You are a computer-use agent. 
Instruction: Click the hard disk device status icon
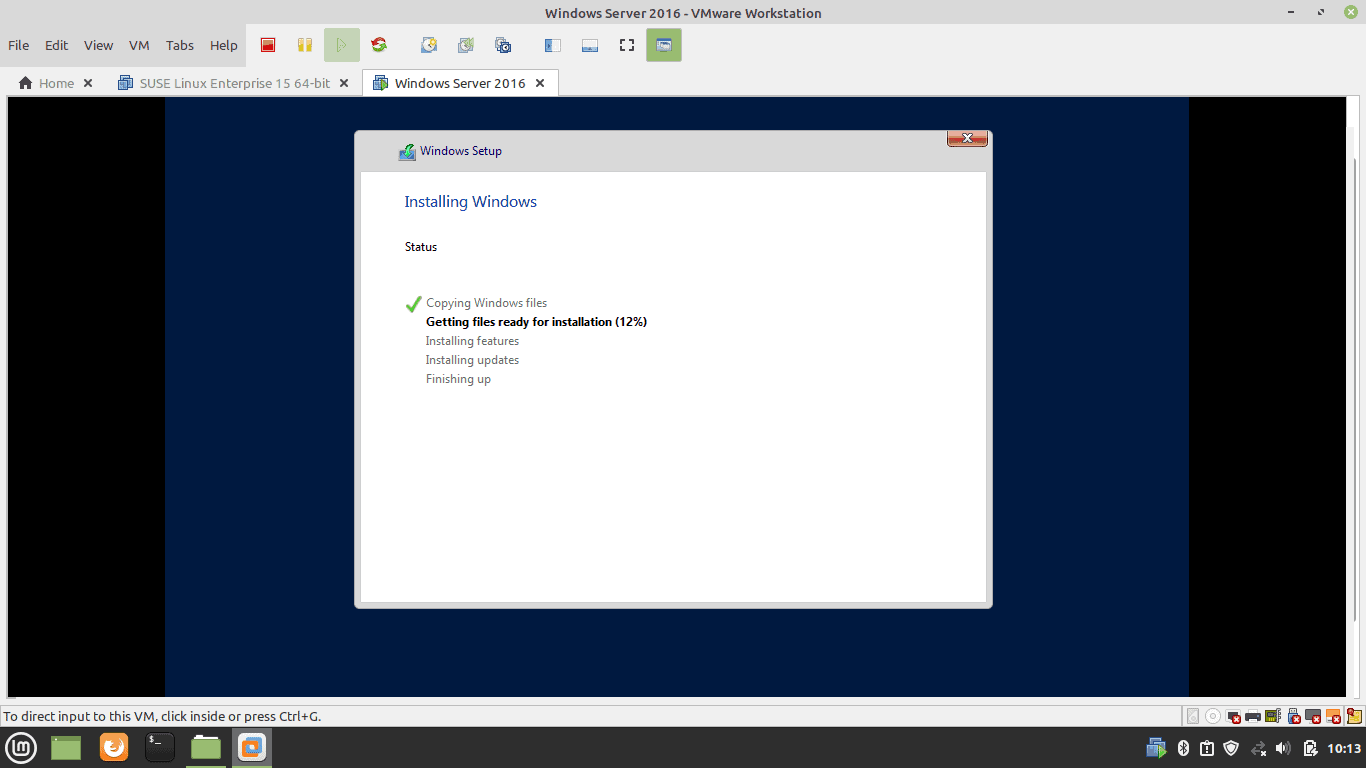pos(1193,716)
